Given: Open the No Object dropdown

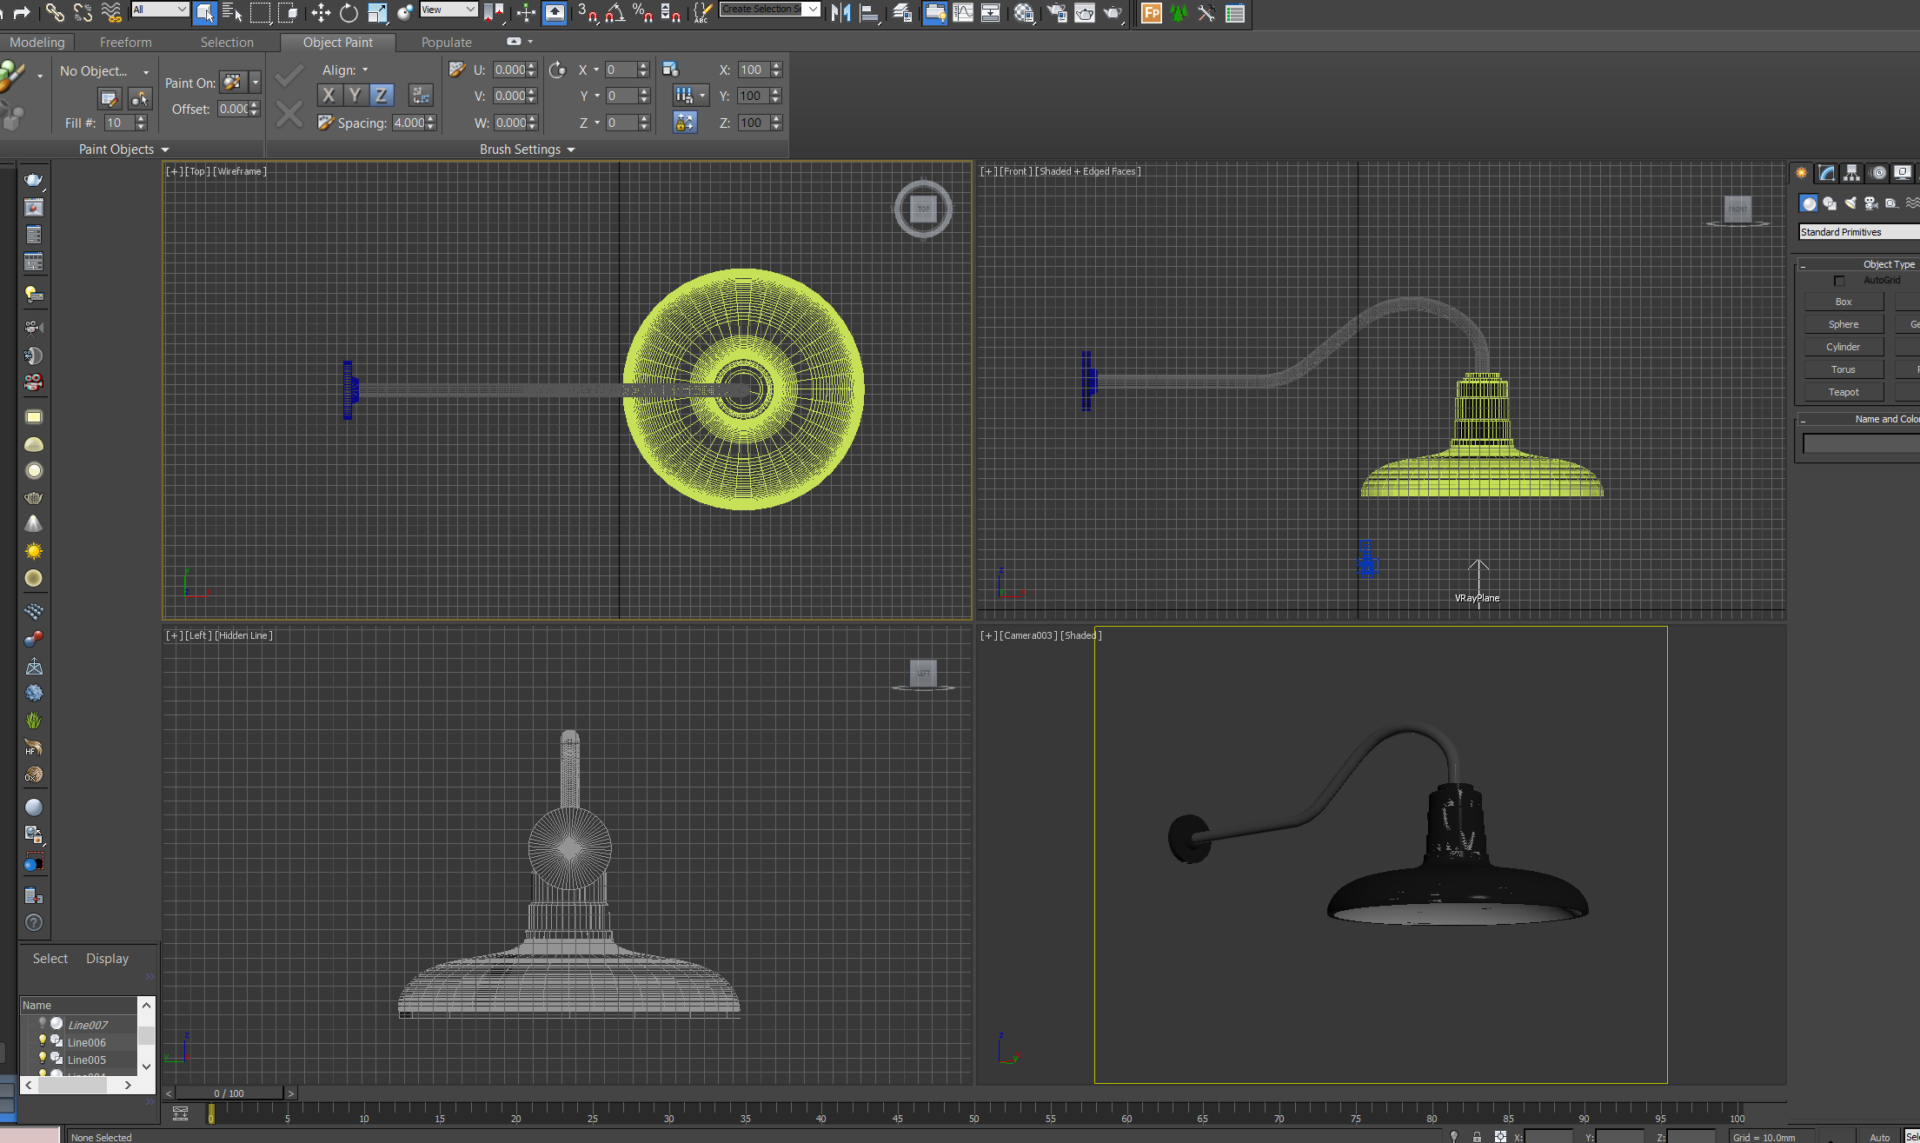Looking at the screenshot, I should click(x=104, y=71).
